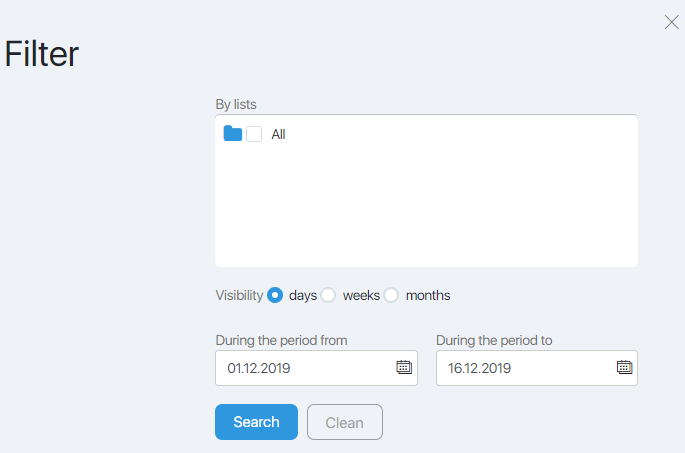This screenshot has width=685, height=453.
Task: Click the Filter heading text
Action: [42, 54]
